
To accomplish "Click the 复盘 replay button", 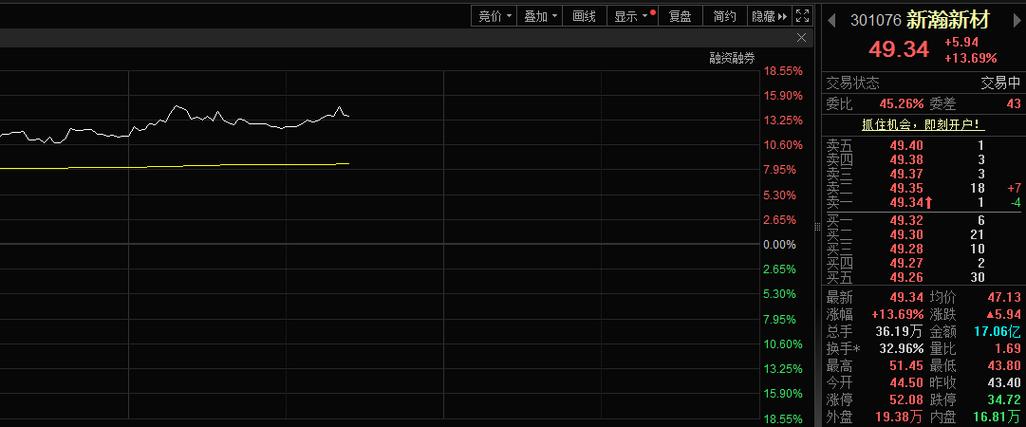I will click(679, 16).
